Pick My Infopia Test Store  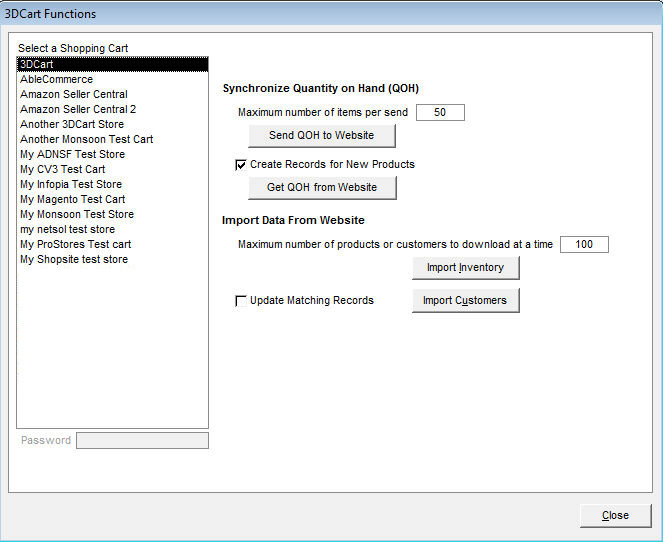click(112, 184)
